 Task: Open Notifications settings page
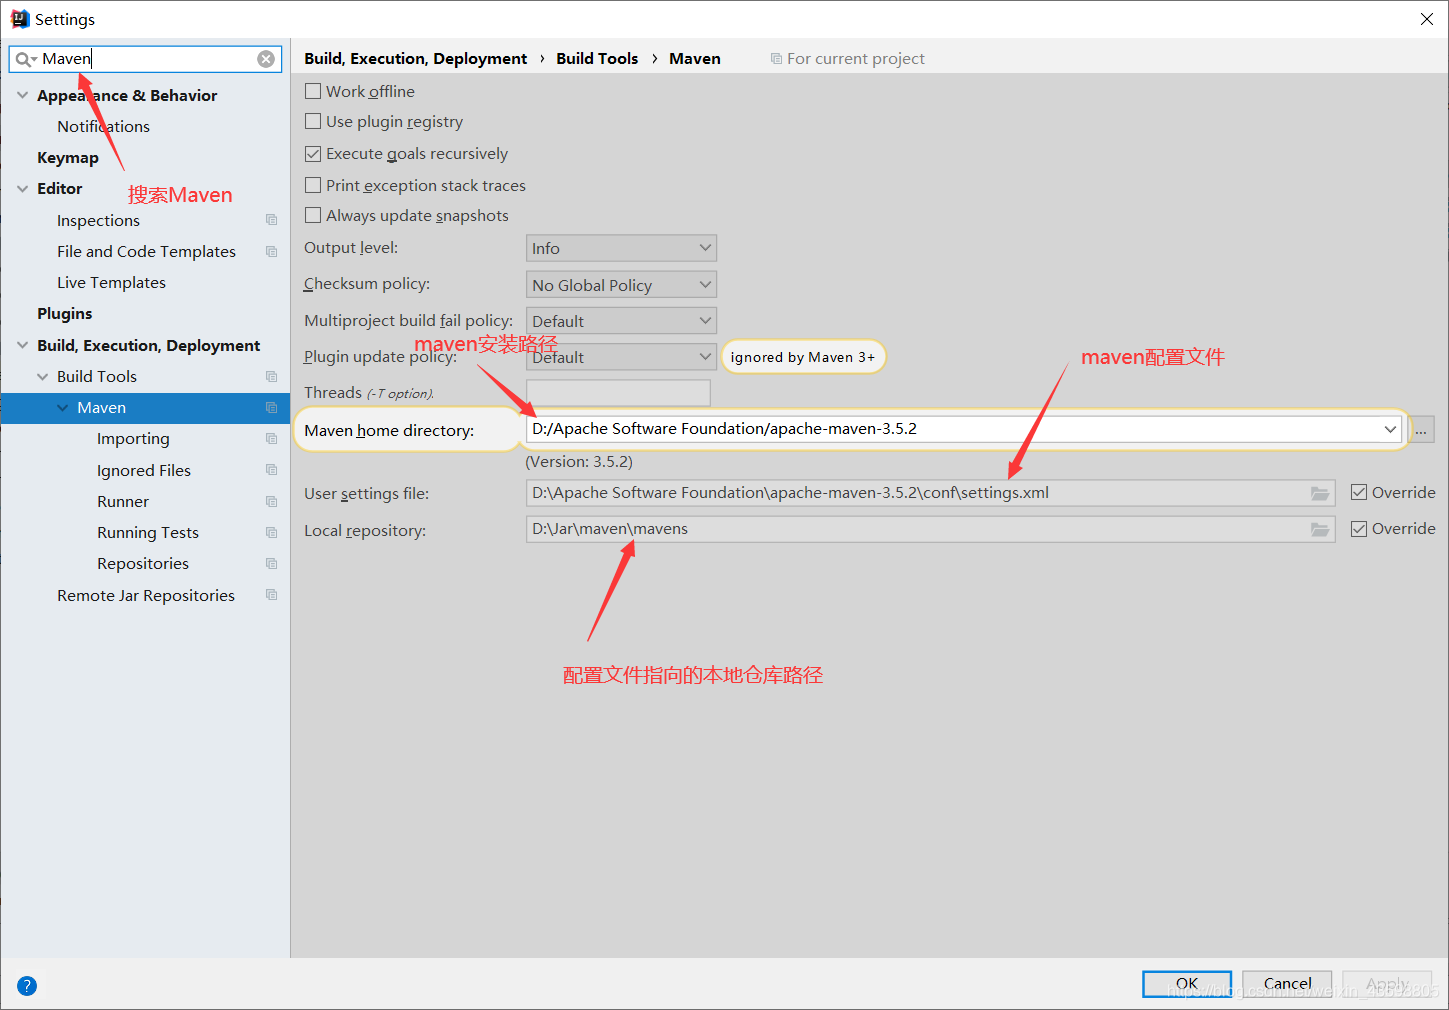[103, 126]
